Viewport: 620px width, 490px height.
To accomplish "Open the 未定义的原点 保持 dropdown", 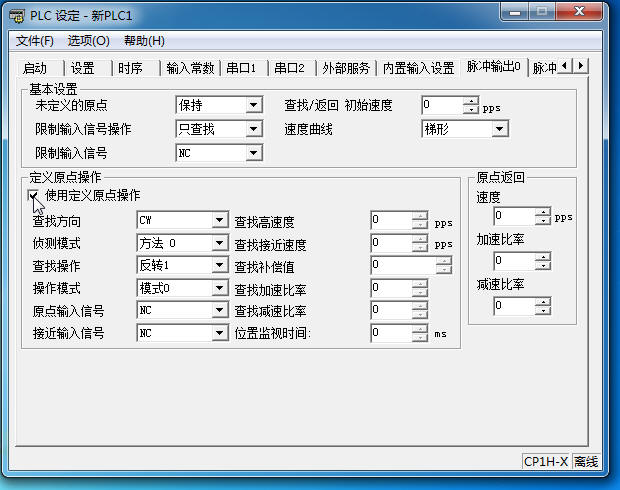I will pos(253,105).
